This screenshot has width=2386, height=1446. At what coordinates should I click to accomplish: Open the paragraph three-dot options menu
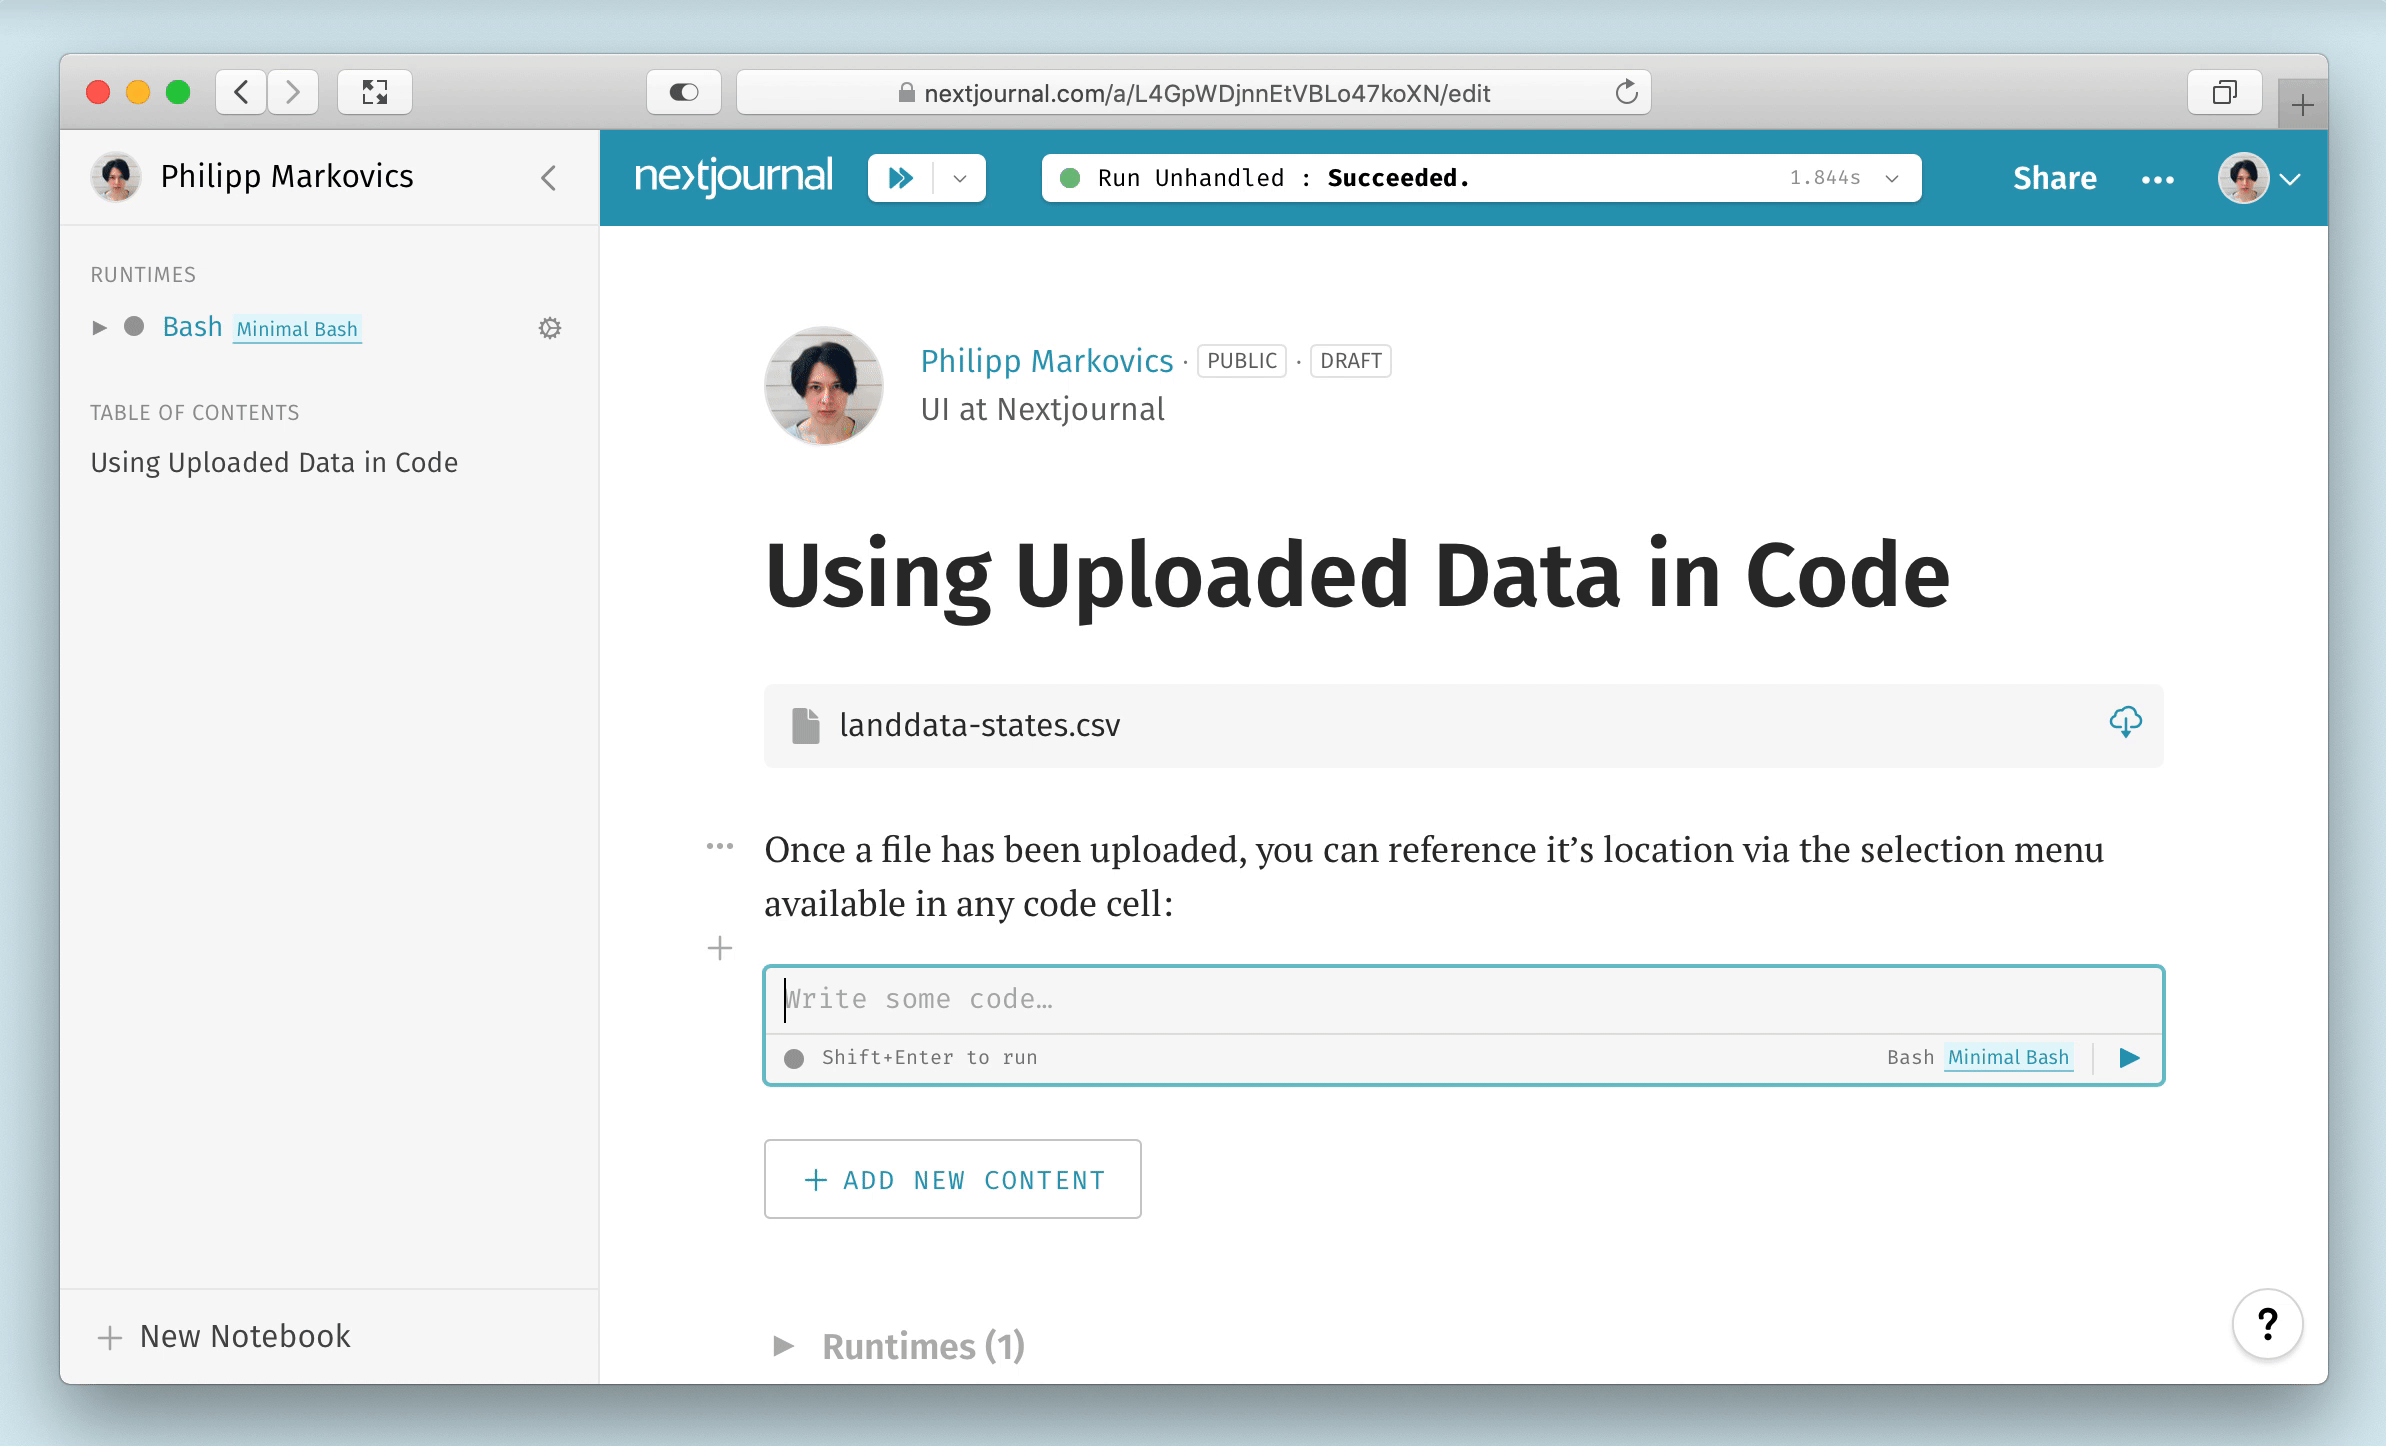[720, 847]
